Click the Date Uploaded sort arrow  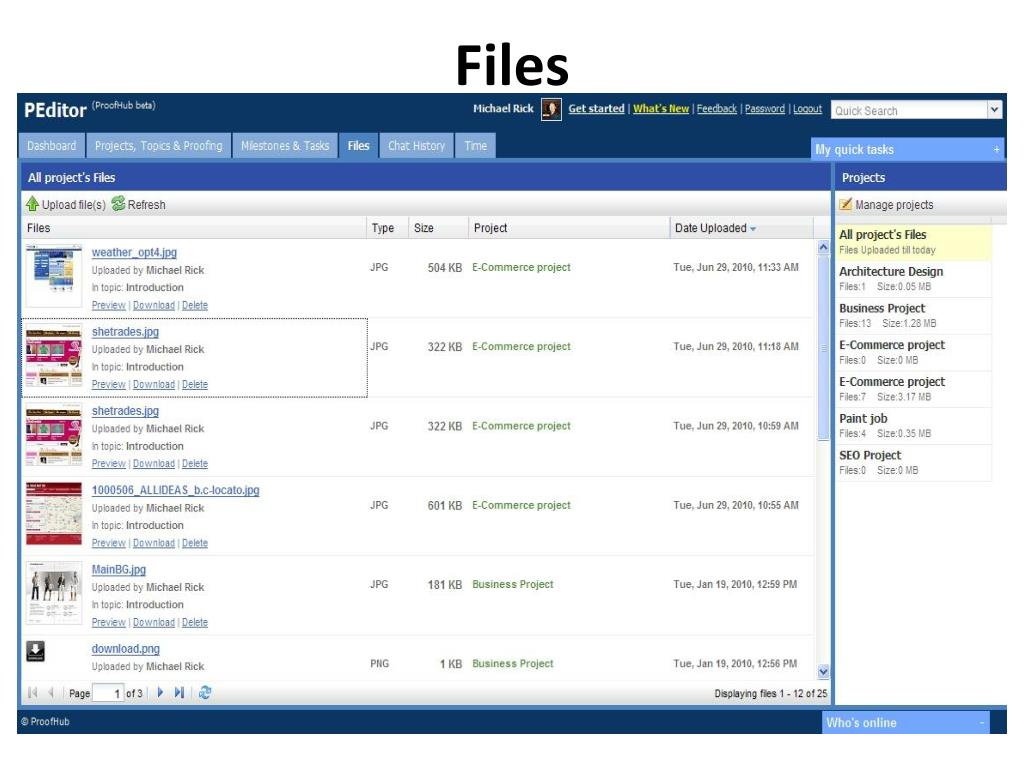753,229
